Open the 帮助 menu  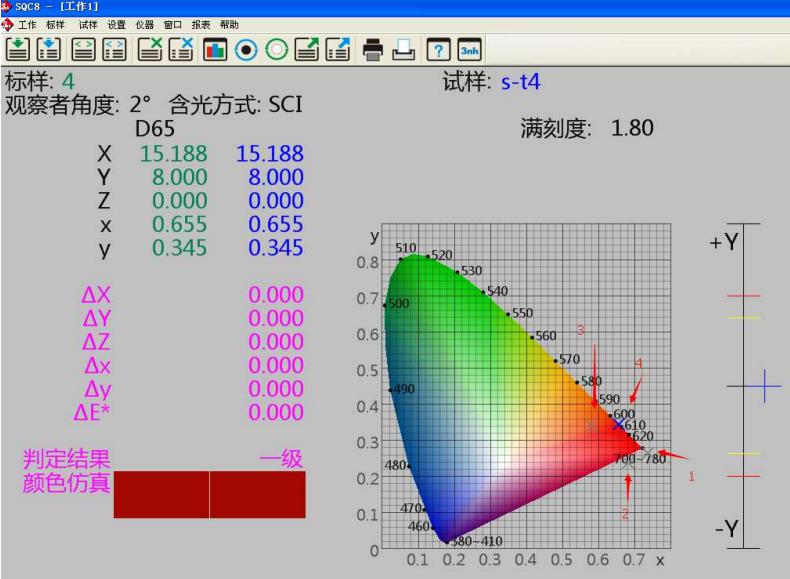click(x=229, y=25)
